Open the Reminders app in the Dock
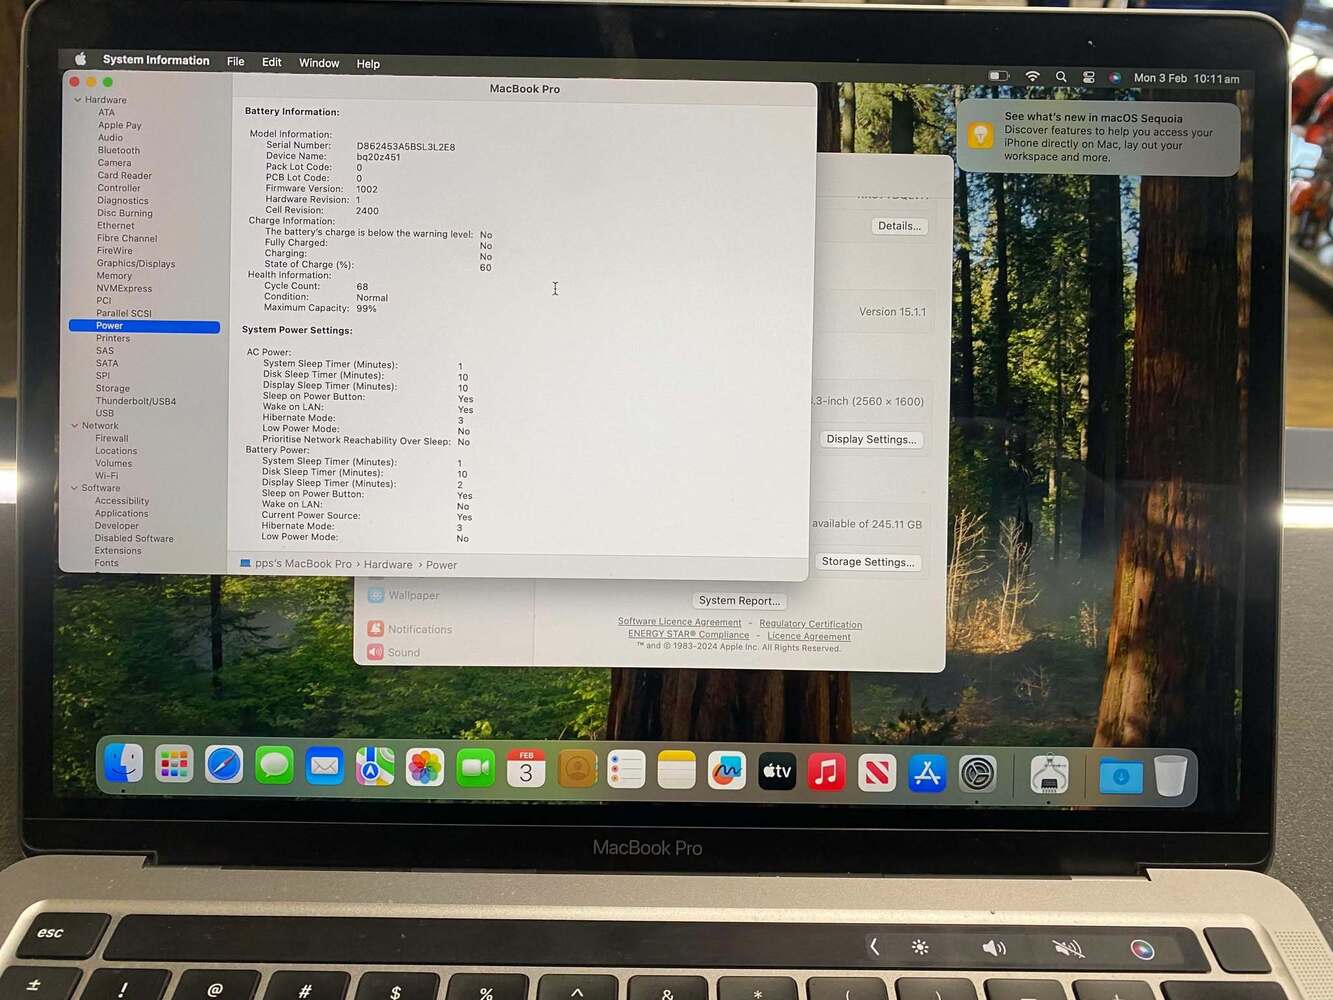The width and height of the screenshot is (1333, 1000). pyautogui.click(x=627, y=770)
